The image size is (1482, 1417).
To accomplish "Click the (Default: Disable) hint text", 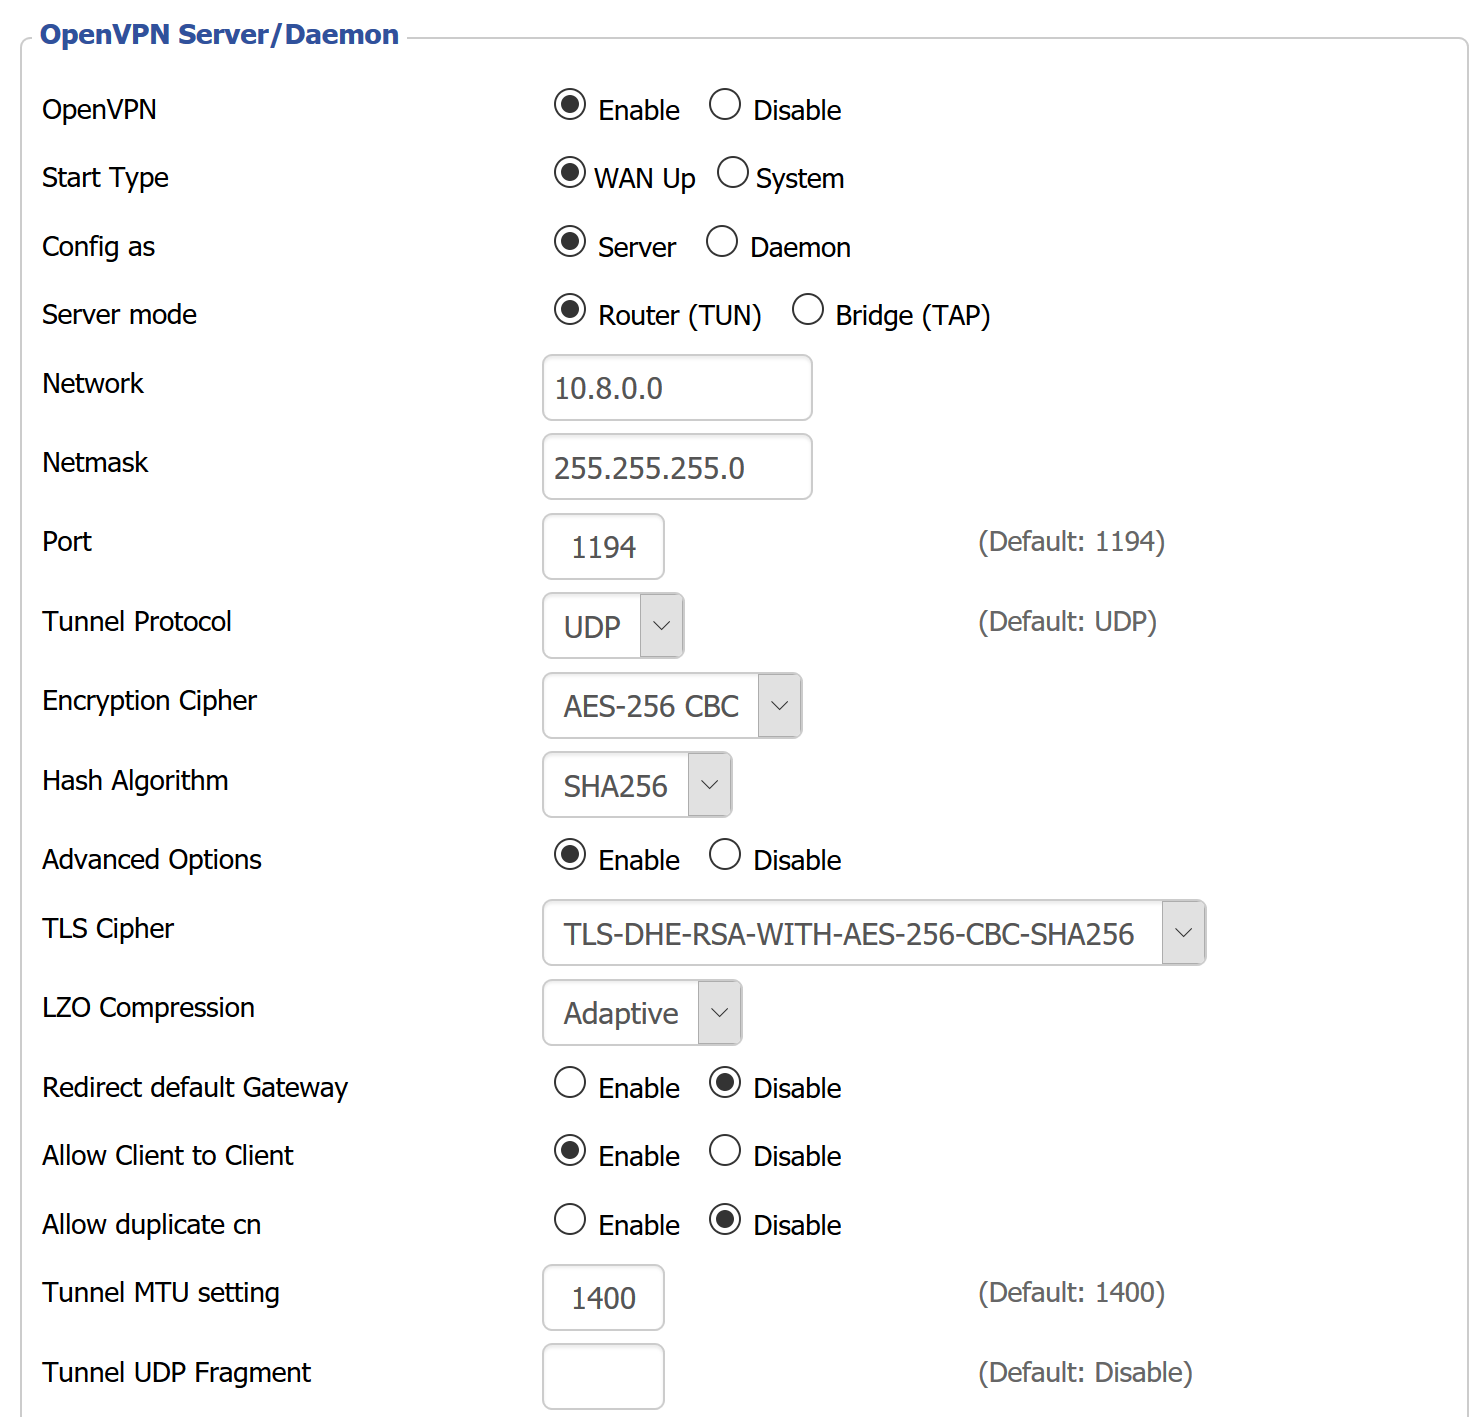I will coord(1085,1373).
